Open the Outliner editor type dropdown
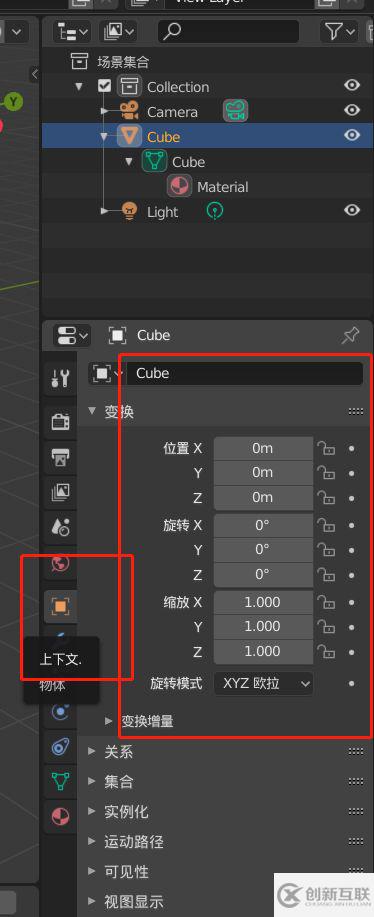 [x=72, y=31]
